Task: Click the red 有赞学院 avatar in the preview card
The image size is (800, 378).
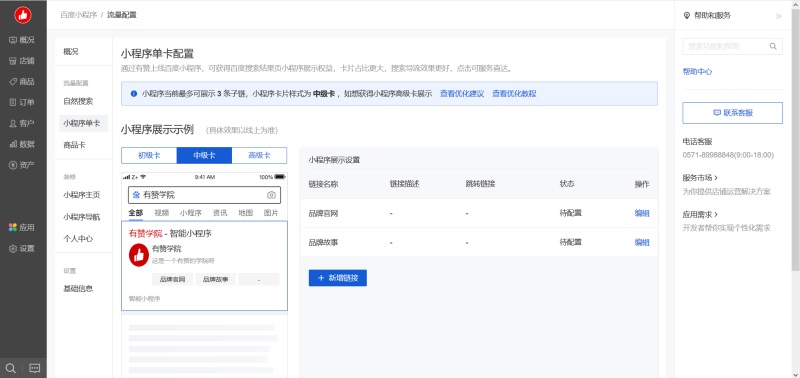Action: (x=138, y=255)
